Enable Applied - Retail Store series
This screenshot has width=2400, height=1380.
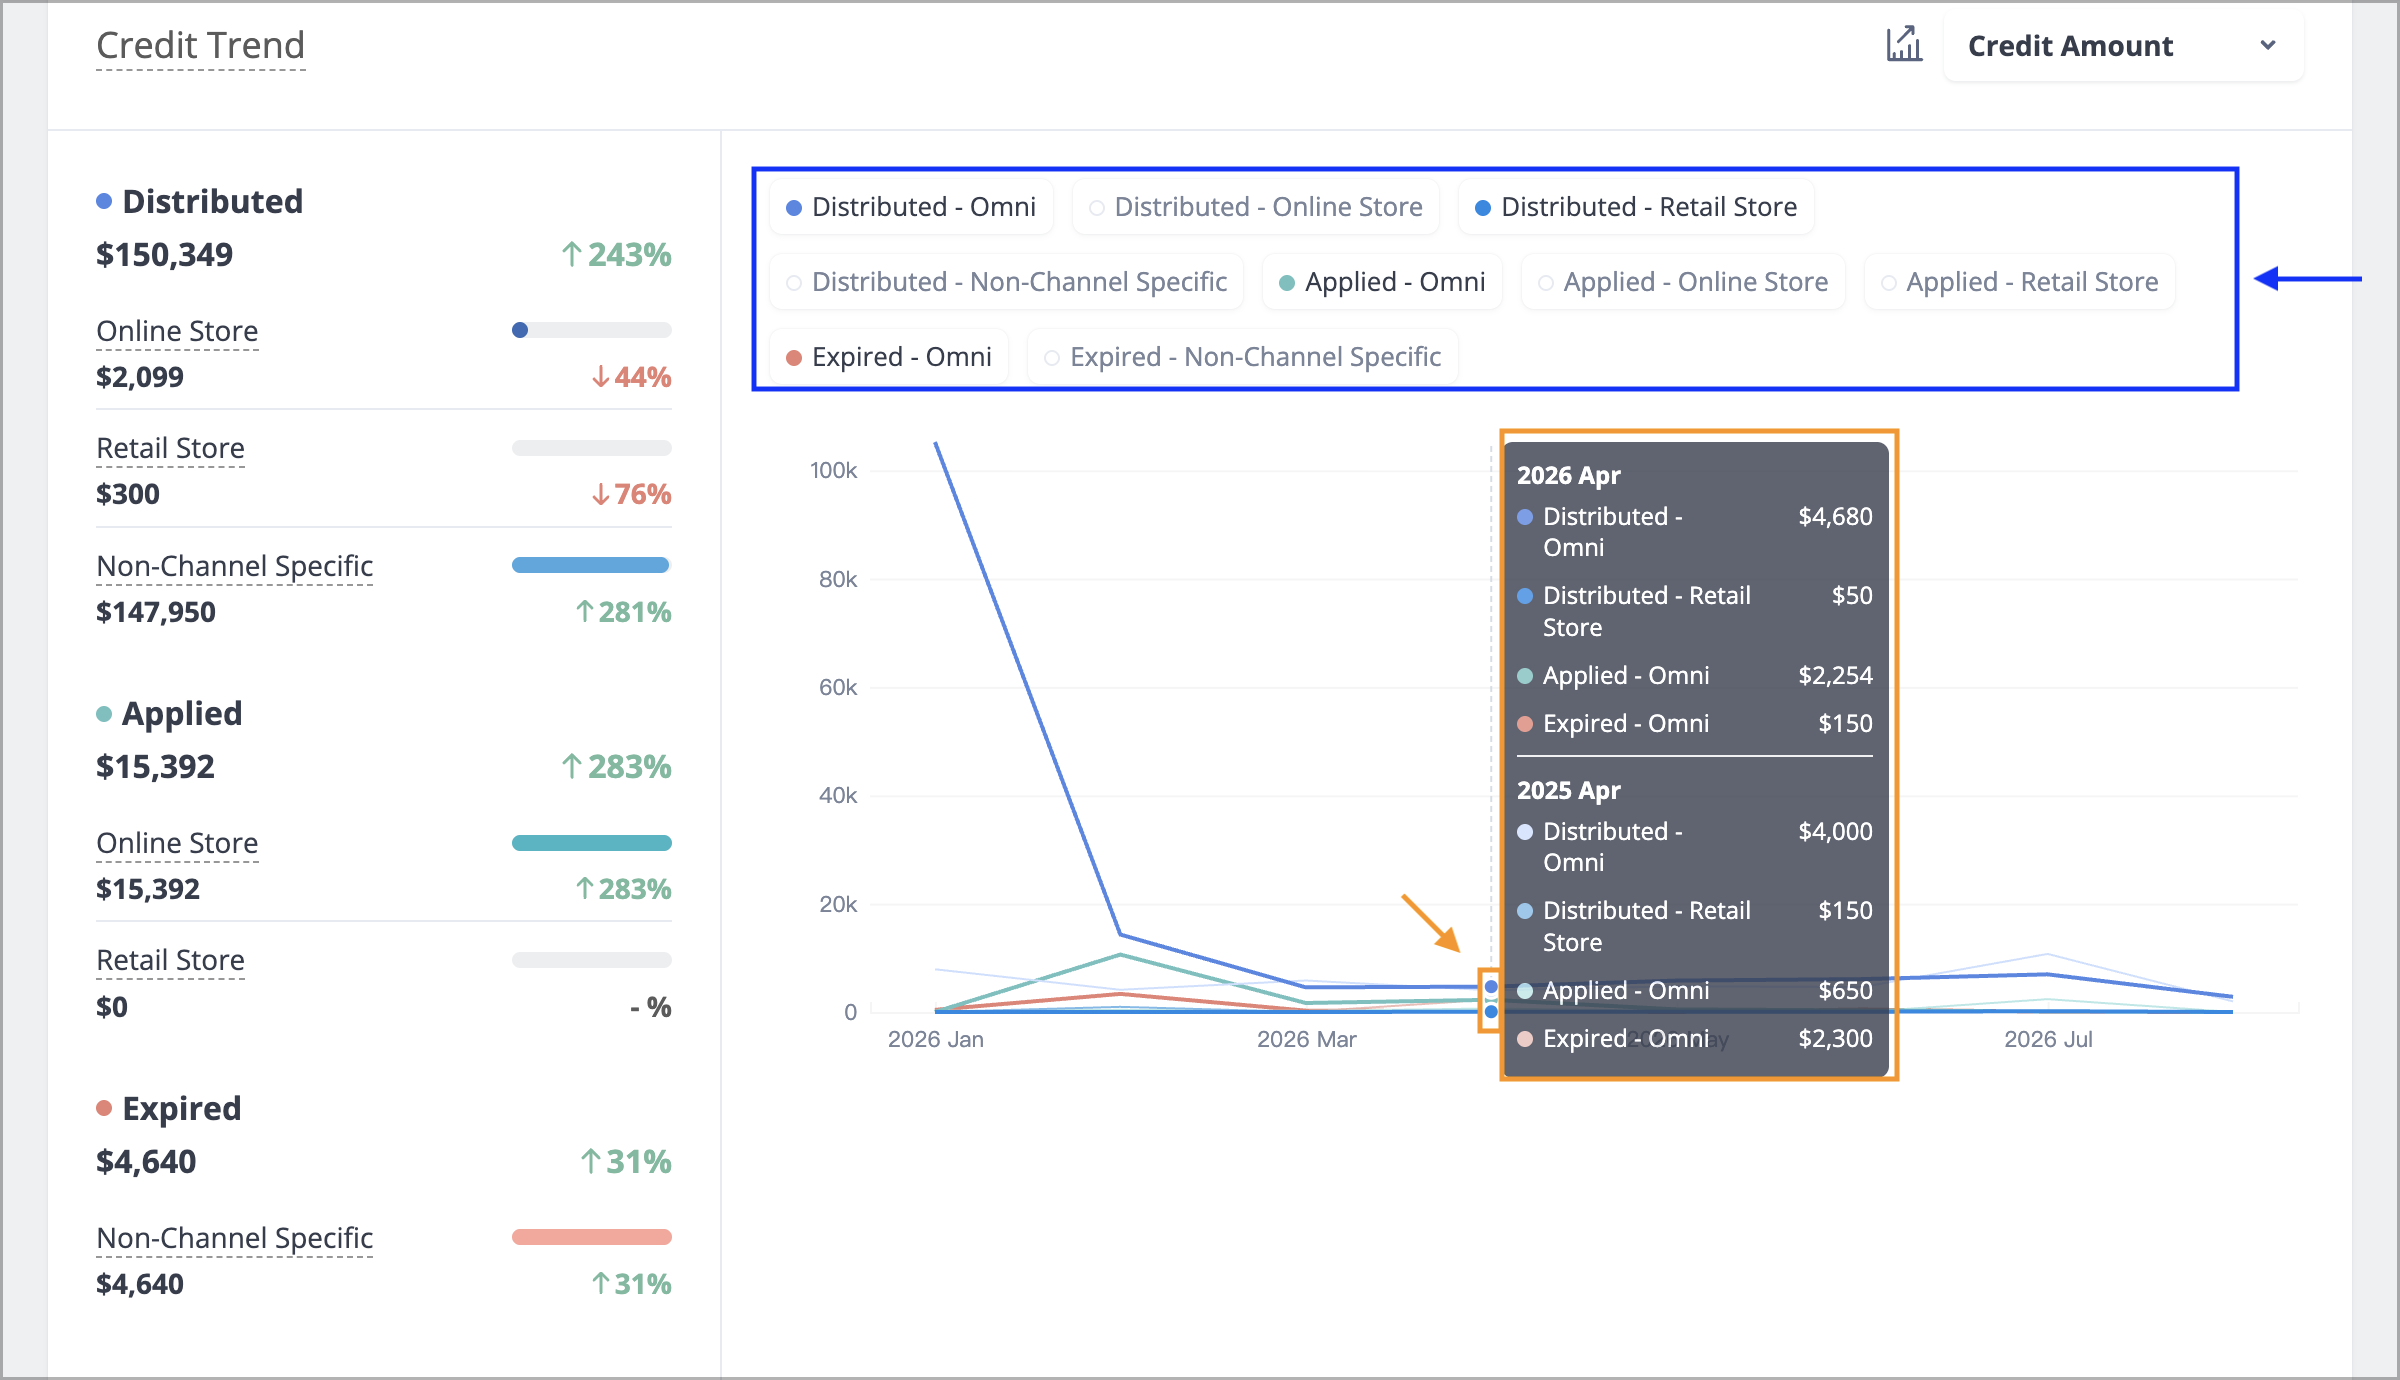point(2020,282)
